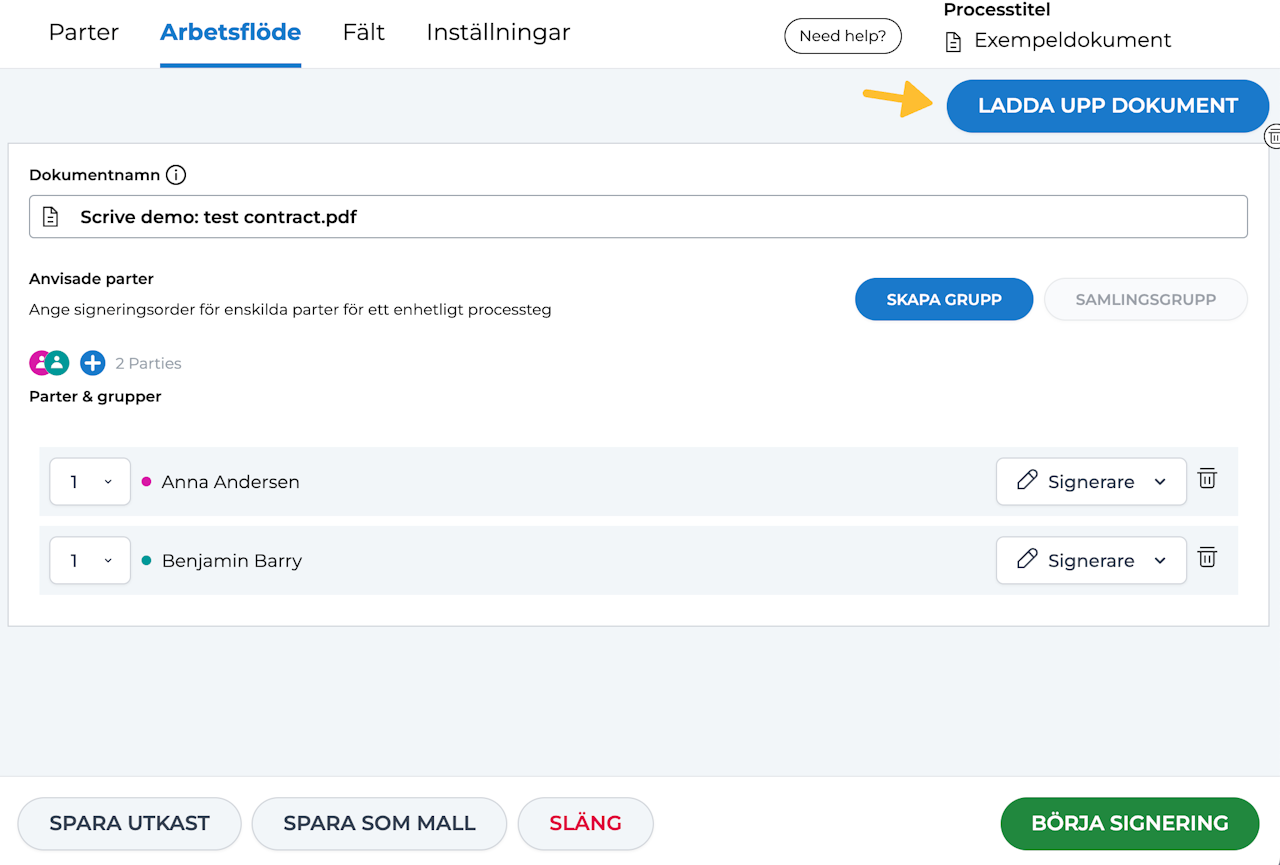Open the Fält tab
Screen dimensions: 1280x865
[x=364, y=32]
